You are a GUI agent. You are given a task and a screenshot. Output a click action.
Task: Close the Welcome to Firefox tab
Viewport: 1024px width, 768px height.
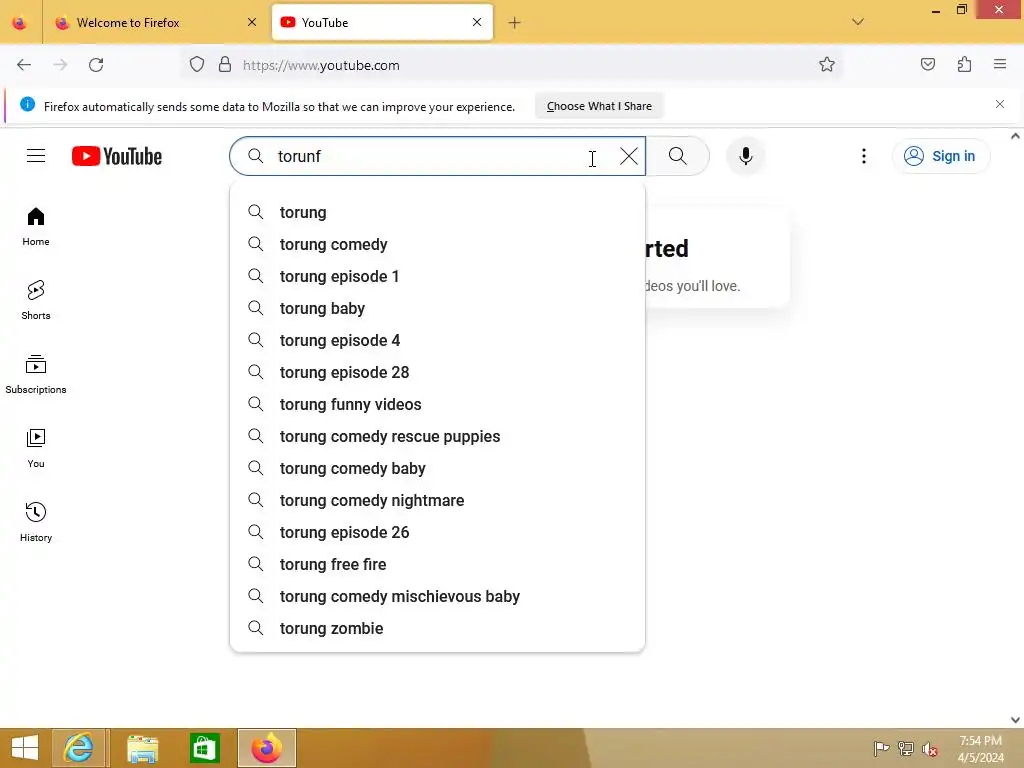pos(252,22)
